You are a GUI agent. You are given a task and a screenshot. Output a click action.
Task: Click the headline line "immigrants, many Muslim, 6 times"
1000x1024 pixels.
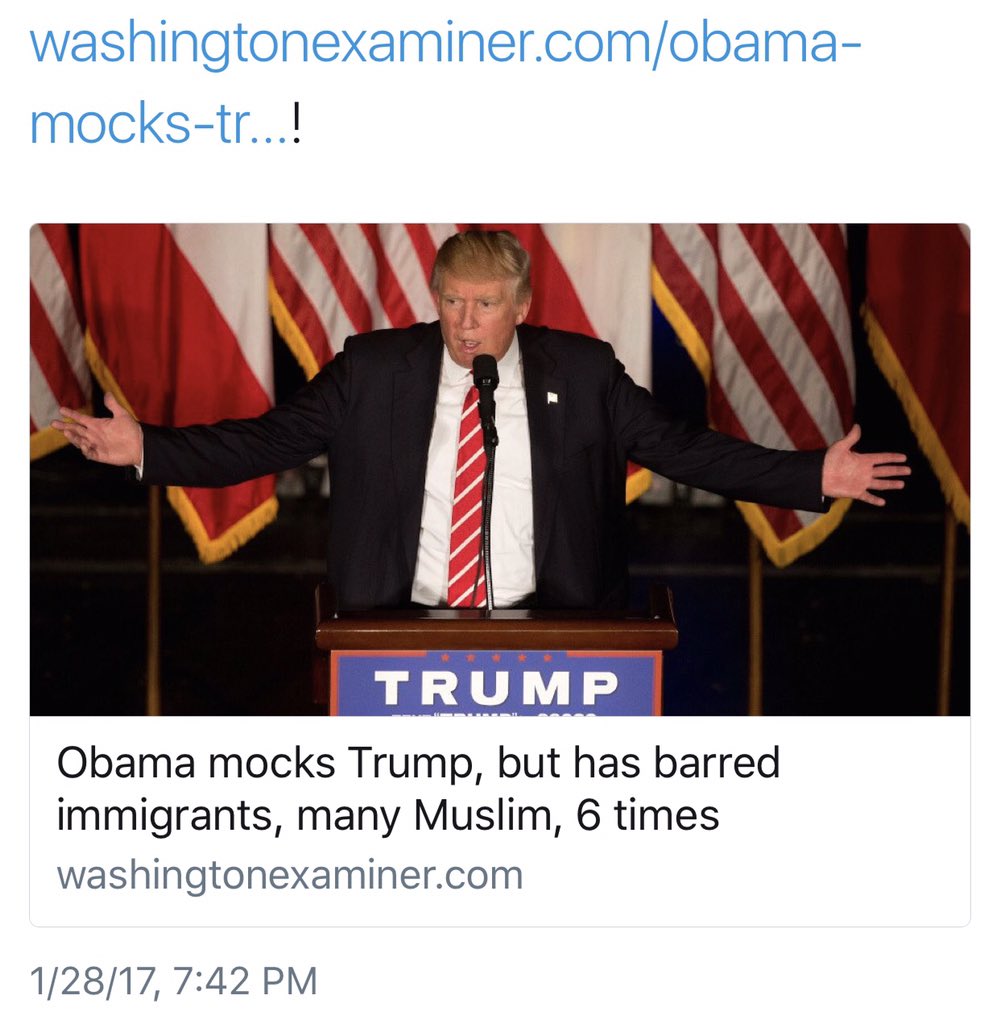[388, 816]
